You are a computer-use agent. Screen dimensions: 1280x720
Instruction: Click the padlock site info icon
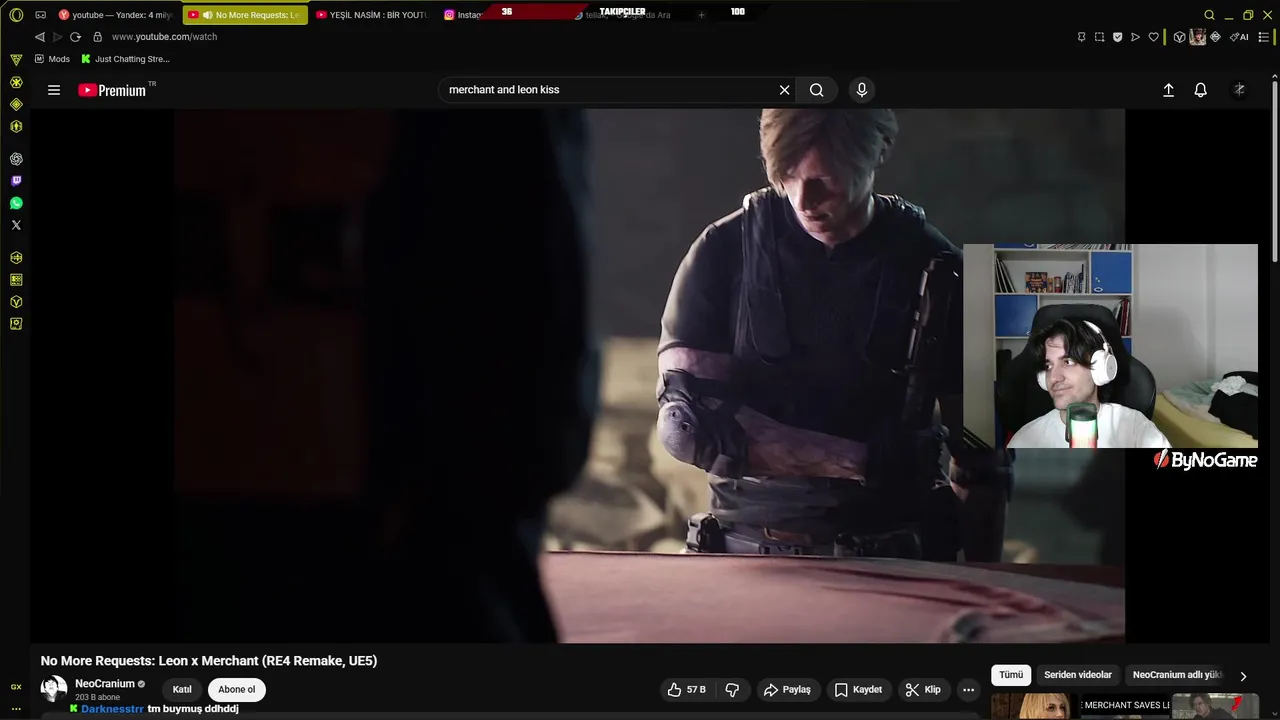(97, 37)
